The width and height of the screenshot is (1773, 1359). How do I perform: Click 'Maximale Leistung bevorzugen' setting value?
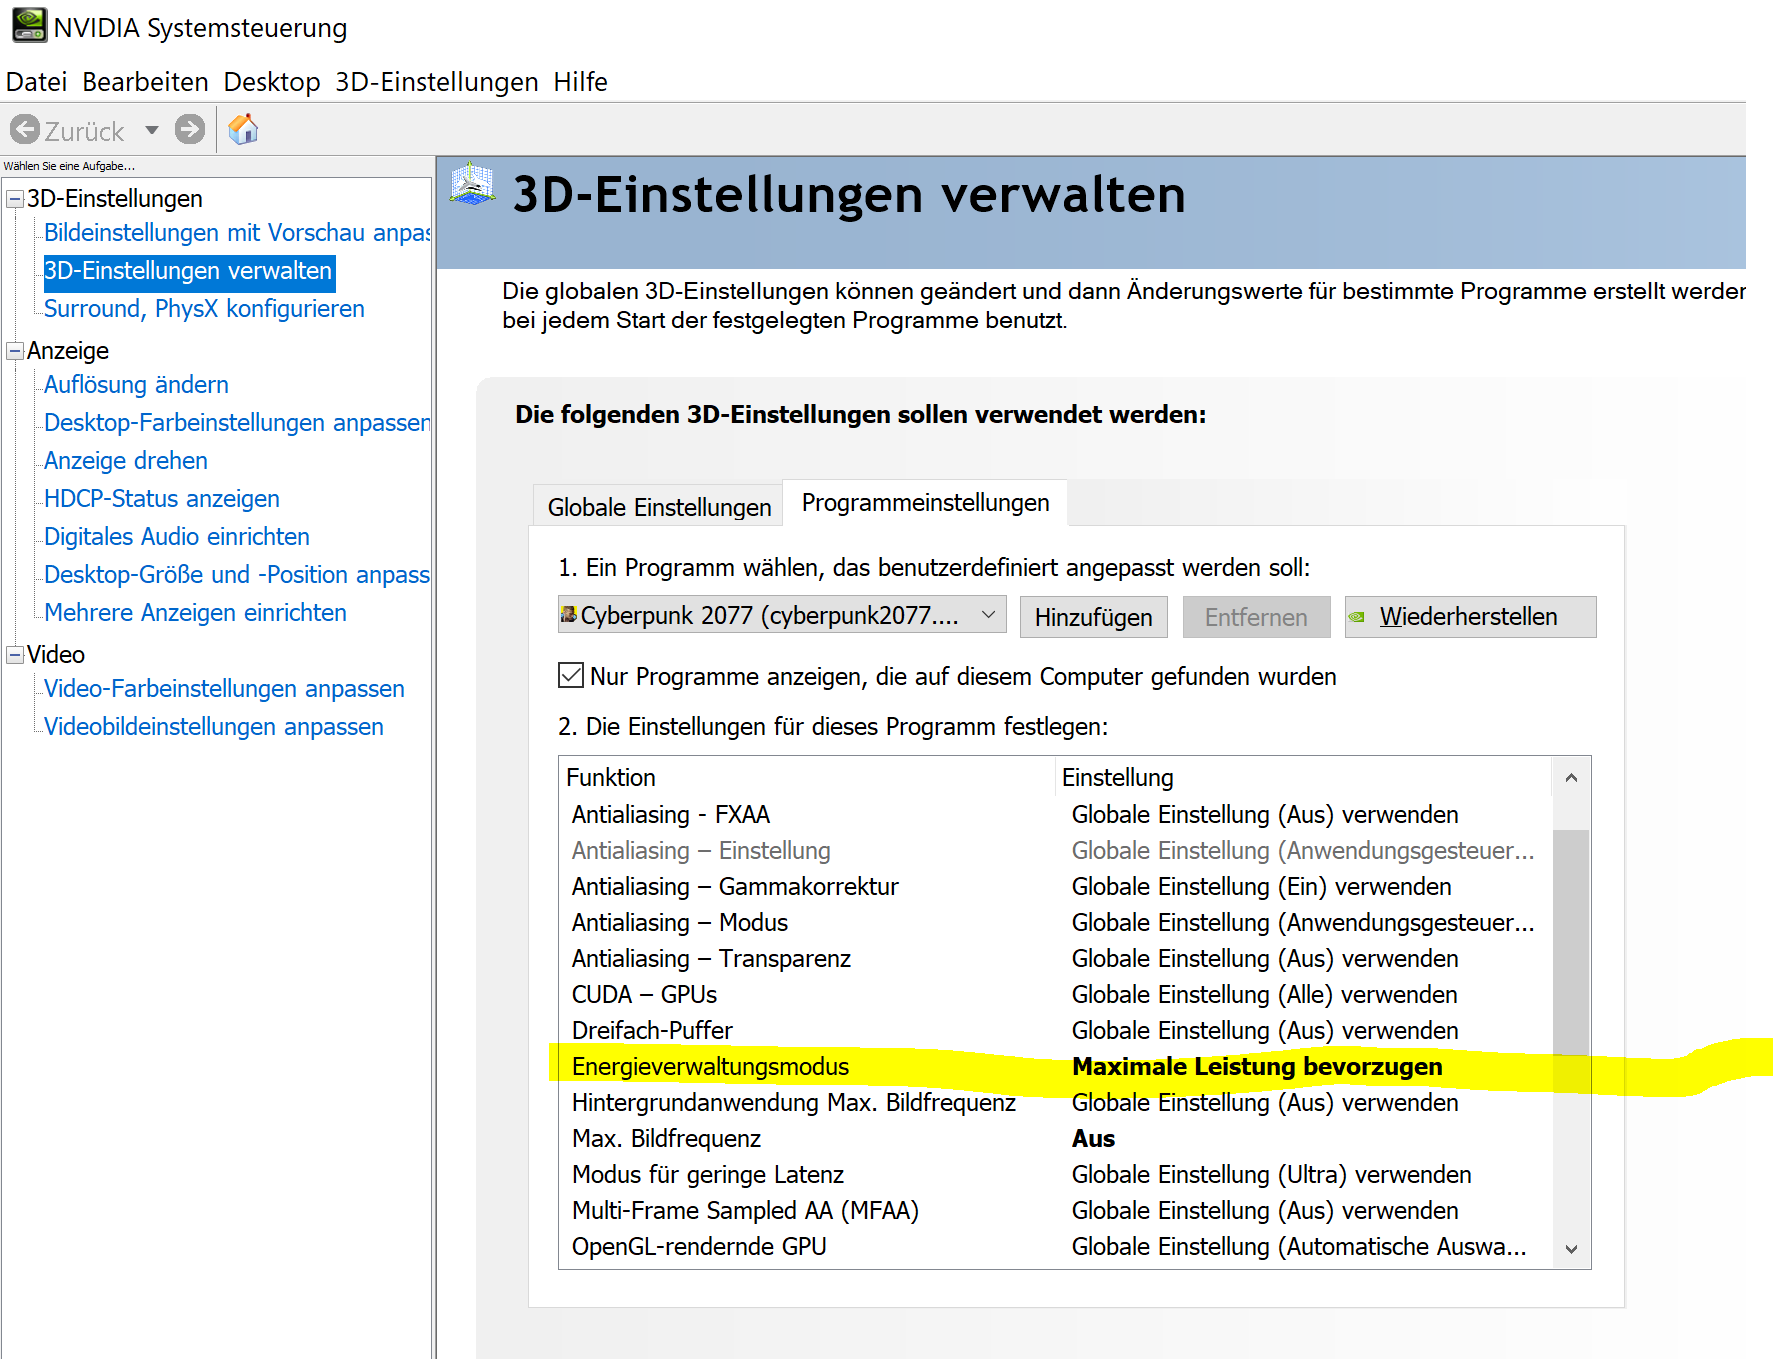(1257, 1067)
